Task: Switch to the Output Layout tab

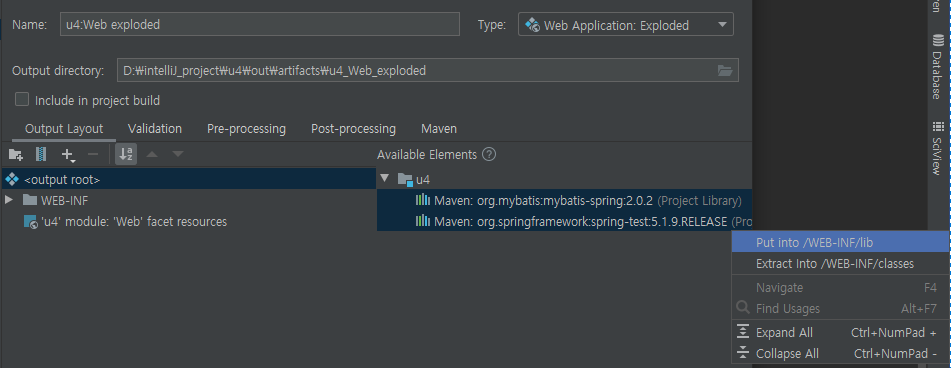Action: point(64,129)
